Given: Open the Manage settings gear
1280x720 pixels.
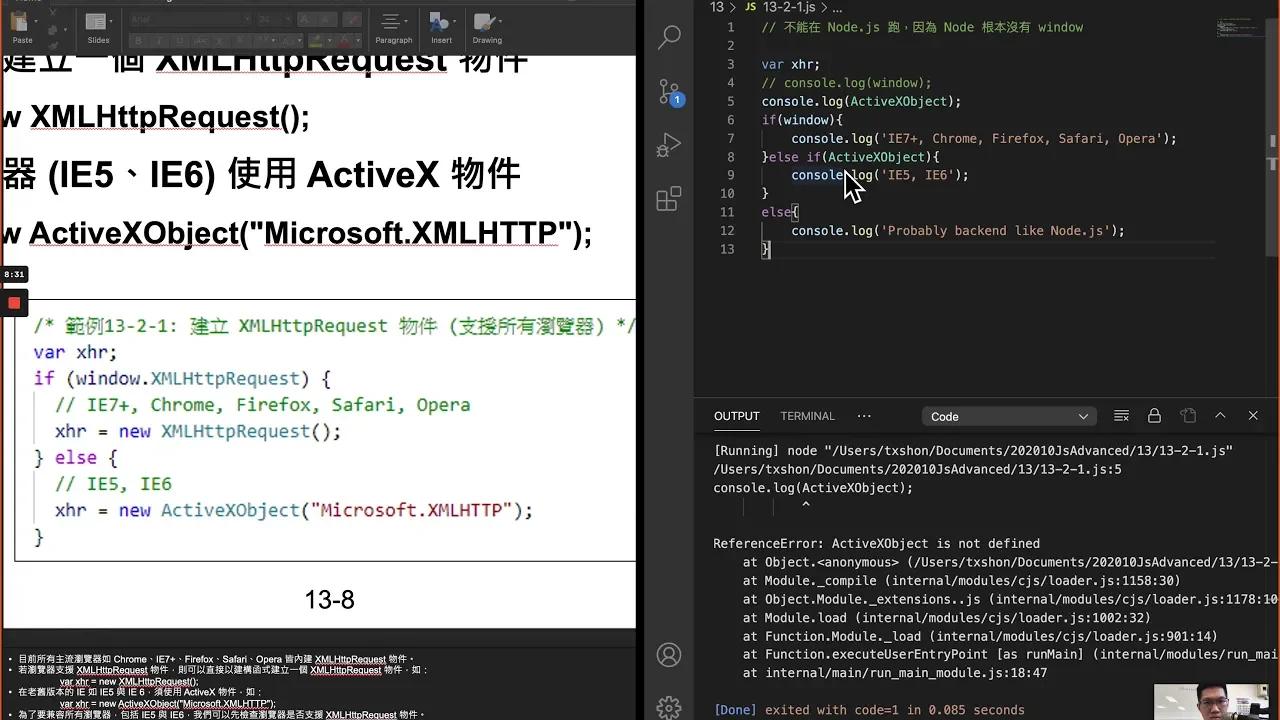Looking at the screenshot, I should point(669,706).
